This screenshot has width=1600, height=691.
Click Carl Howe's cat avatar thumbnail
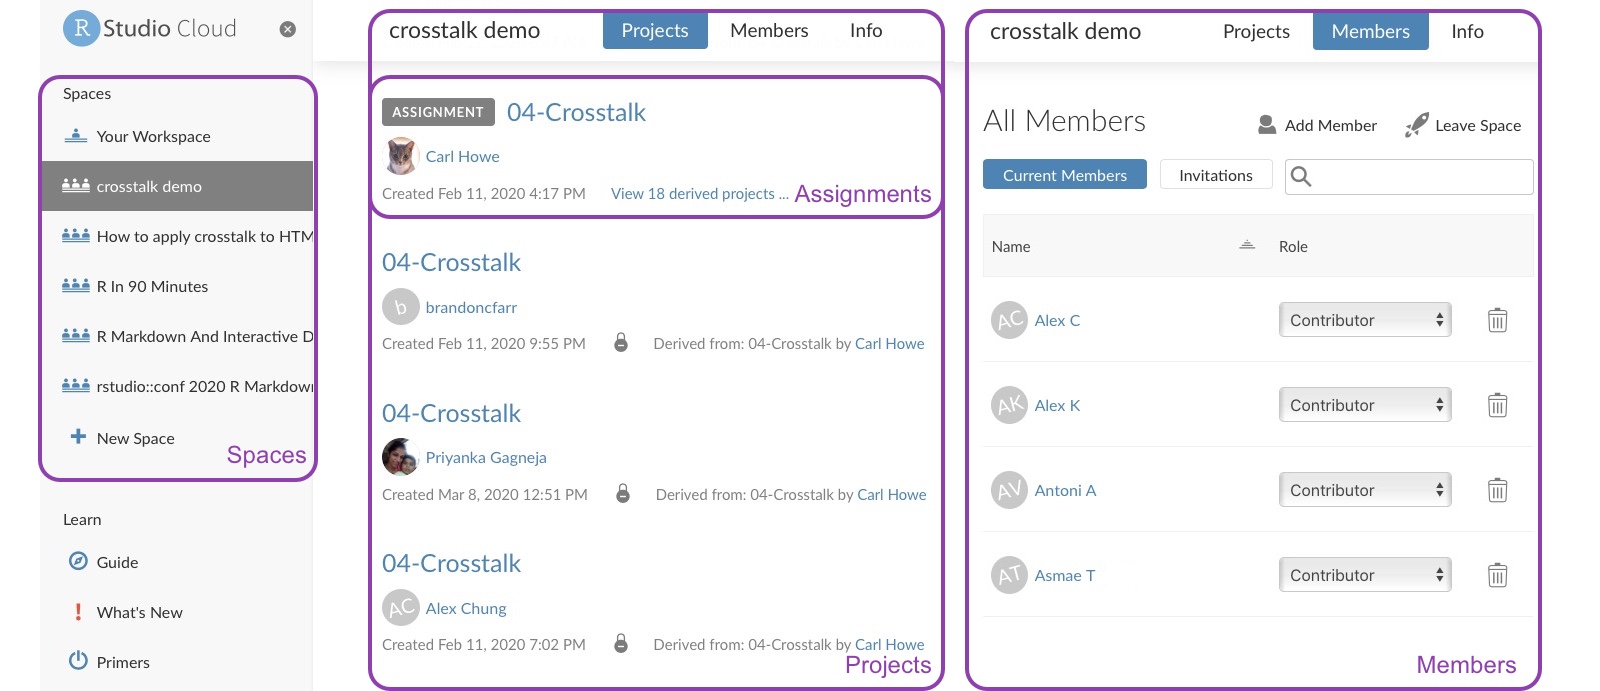tap(400, 156)
